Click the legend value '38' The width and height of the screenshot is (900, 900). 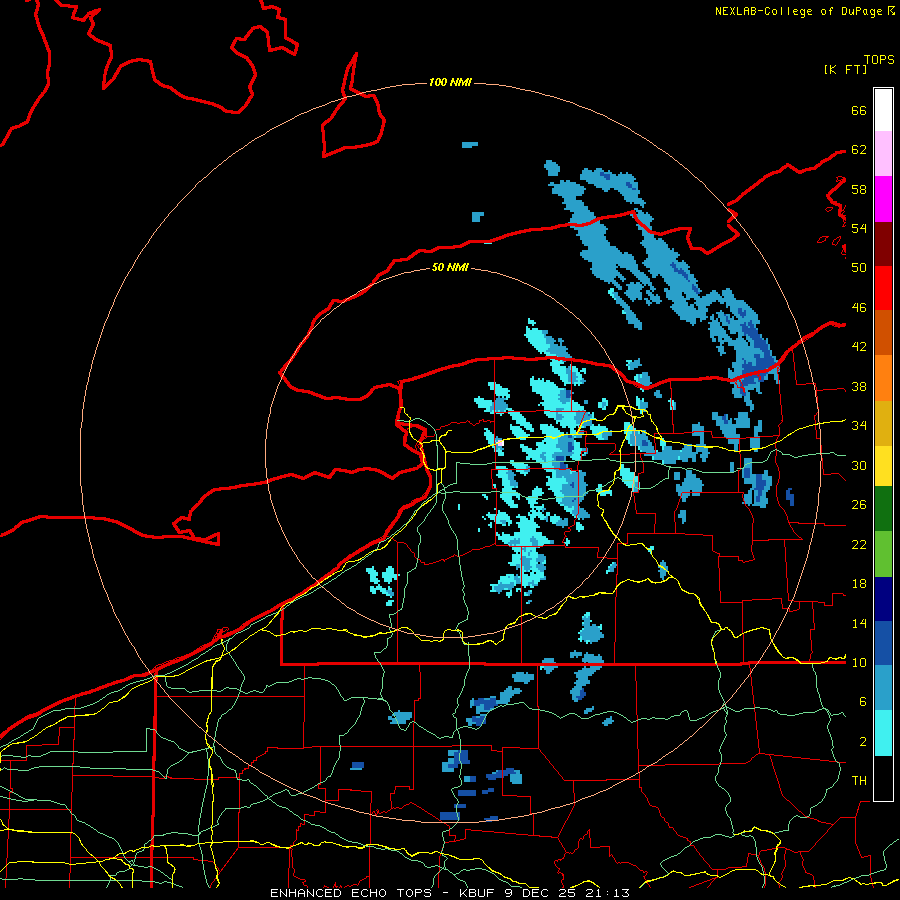pos(859,387)
